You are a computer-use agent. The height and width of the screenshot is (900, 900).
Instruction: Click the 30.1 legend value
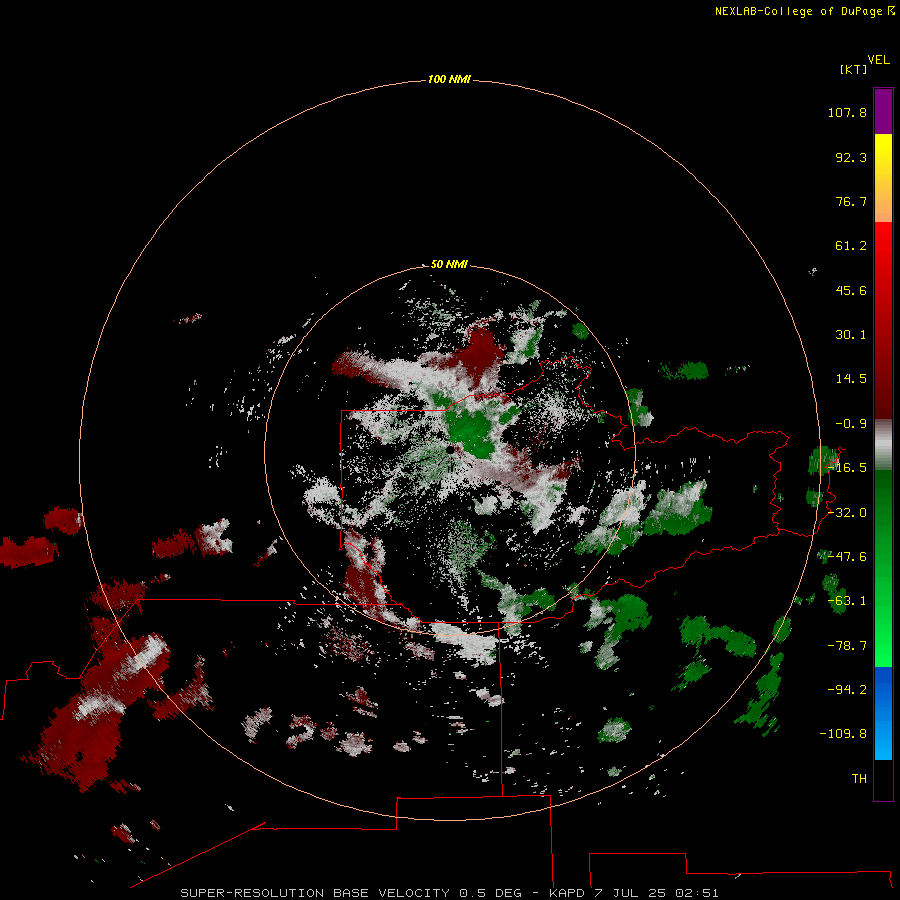(851, 335)
